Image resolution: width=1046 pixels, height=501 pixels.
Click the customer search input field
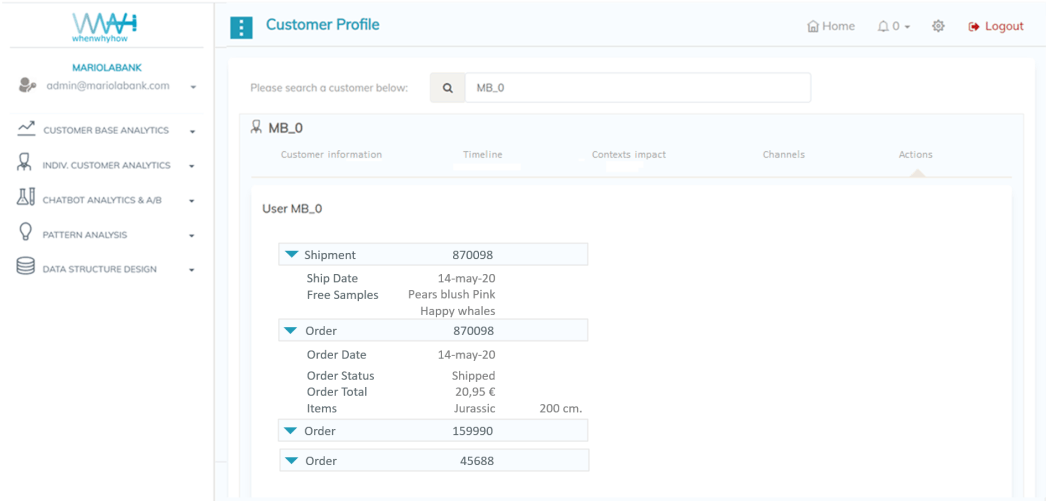(637, 88)
